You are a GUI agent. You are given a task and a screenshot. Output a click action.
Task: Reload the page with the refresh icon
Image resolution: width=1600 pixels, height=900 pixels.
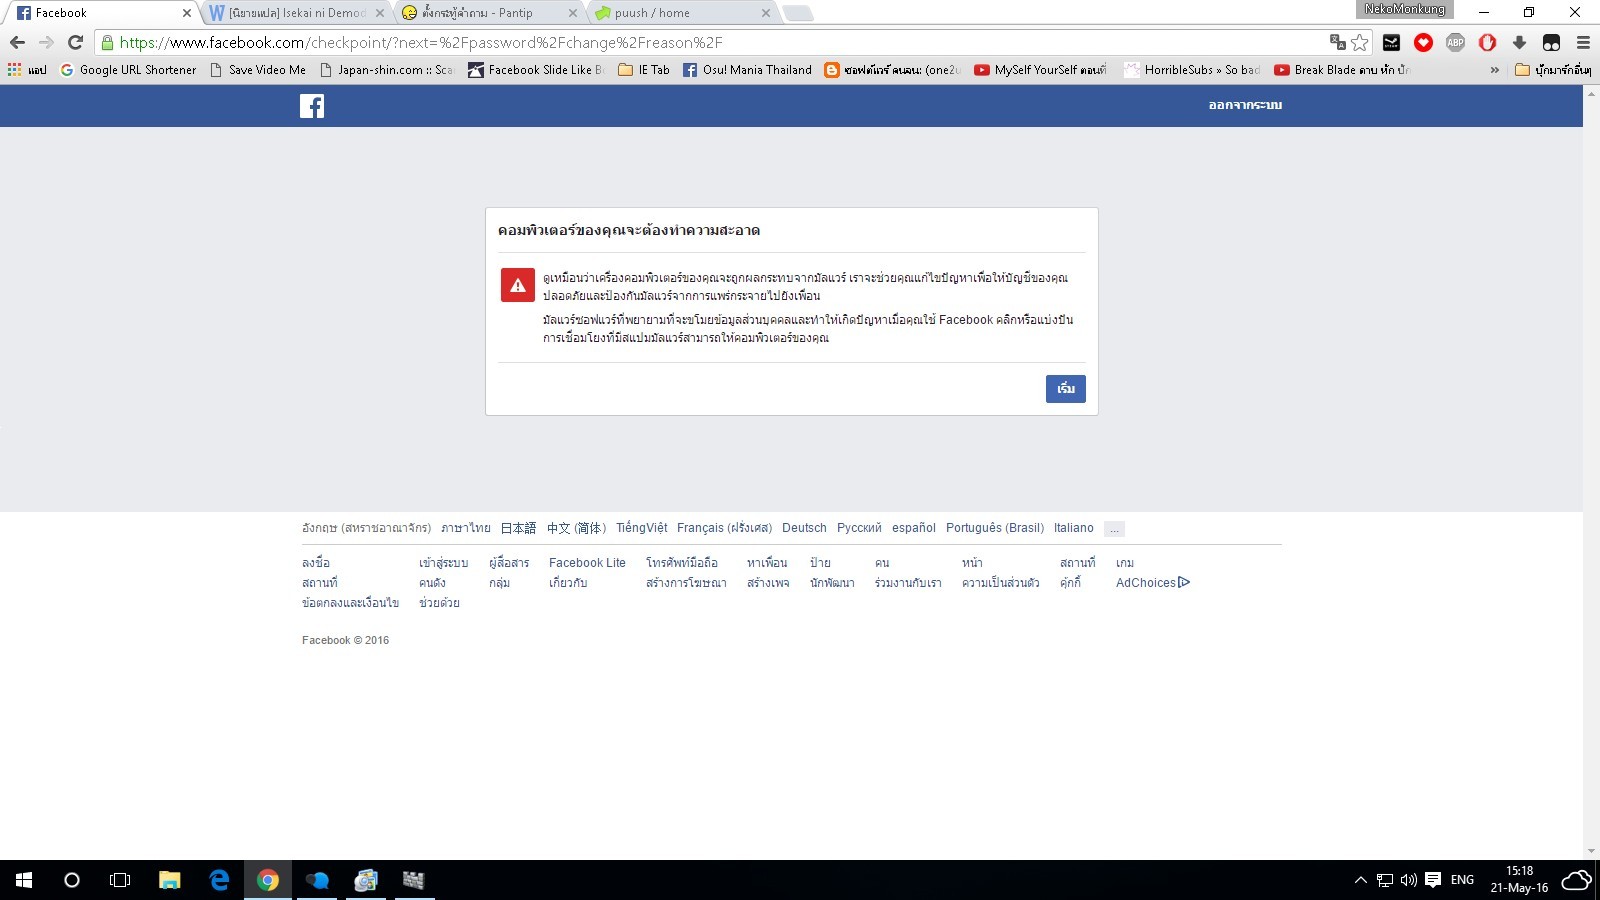point(75,42)
